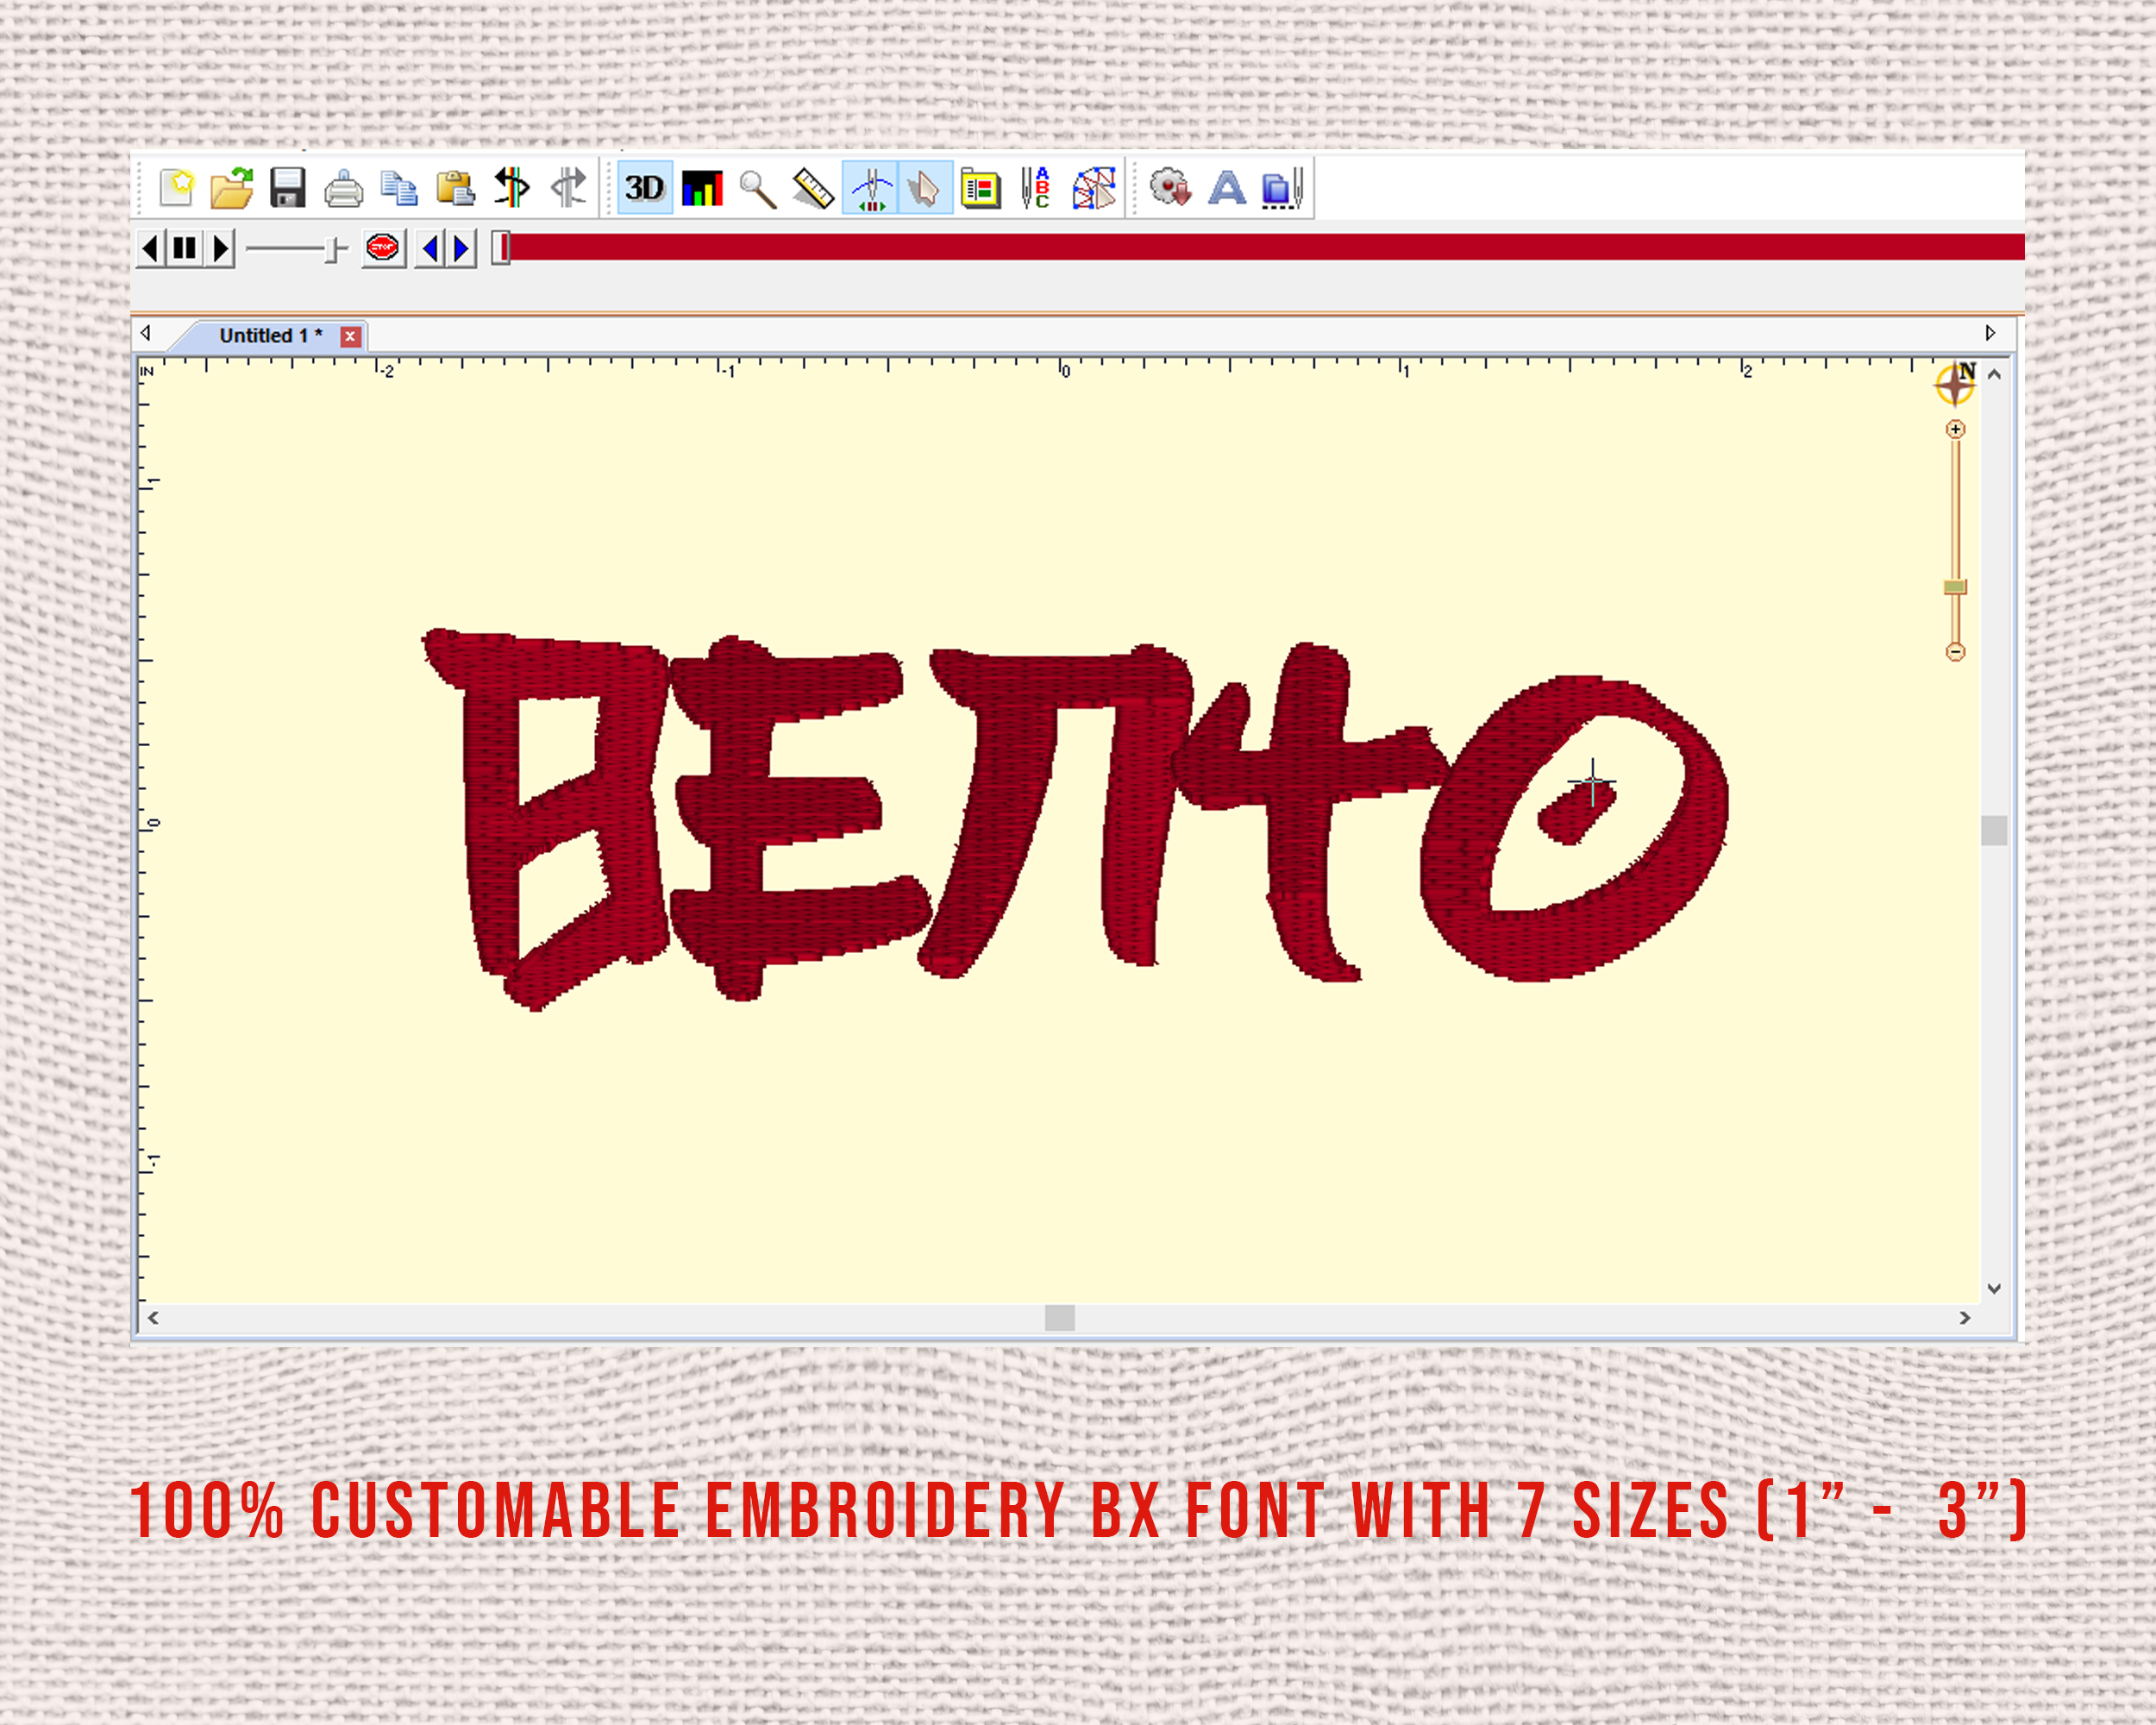
Task: Select the blue A font tool
Action: pos(1227,189)
